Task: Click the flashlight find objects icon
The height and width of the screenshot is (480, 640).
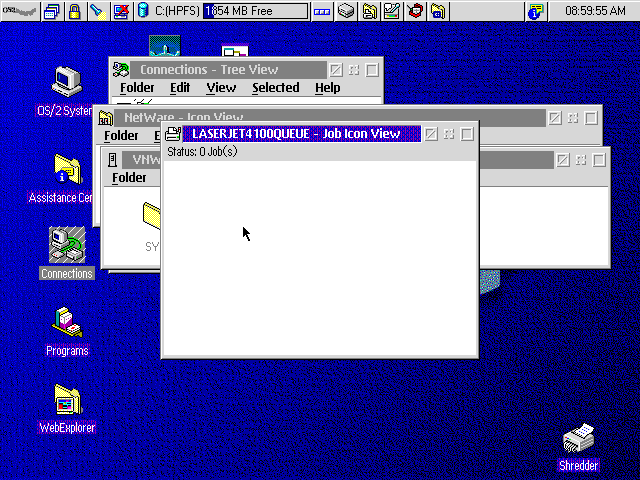Action: click(x=98, y=11)
